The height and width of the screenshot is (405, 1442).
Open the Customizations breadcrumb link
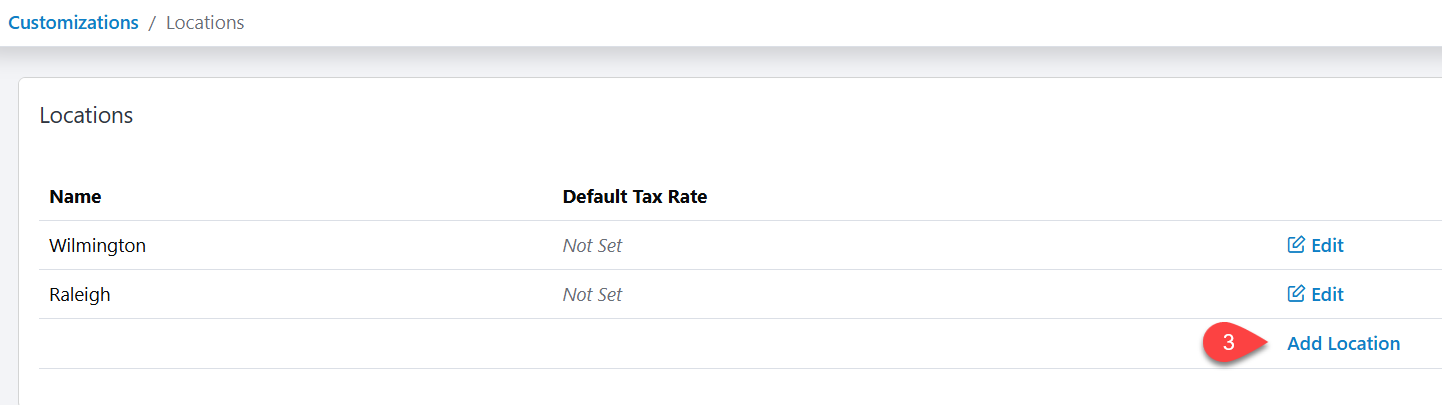(x=73, y=22)
